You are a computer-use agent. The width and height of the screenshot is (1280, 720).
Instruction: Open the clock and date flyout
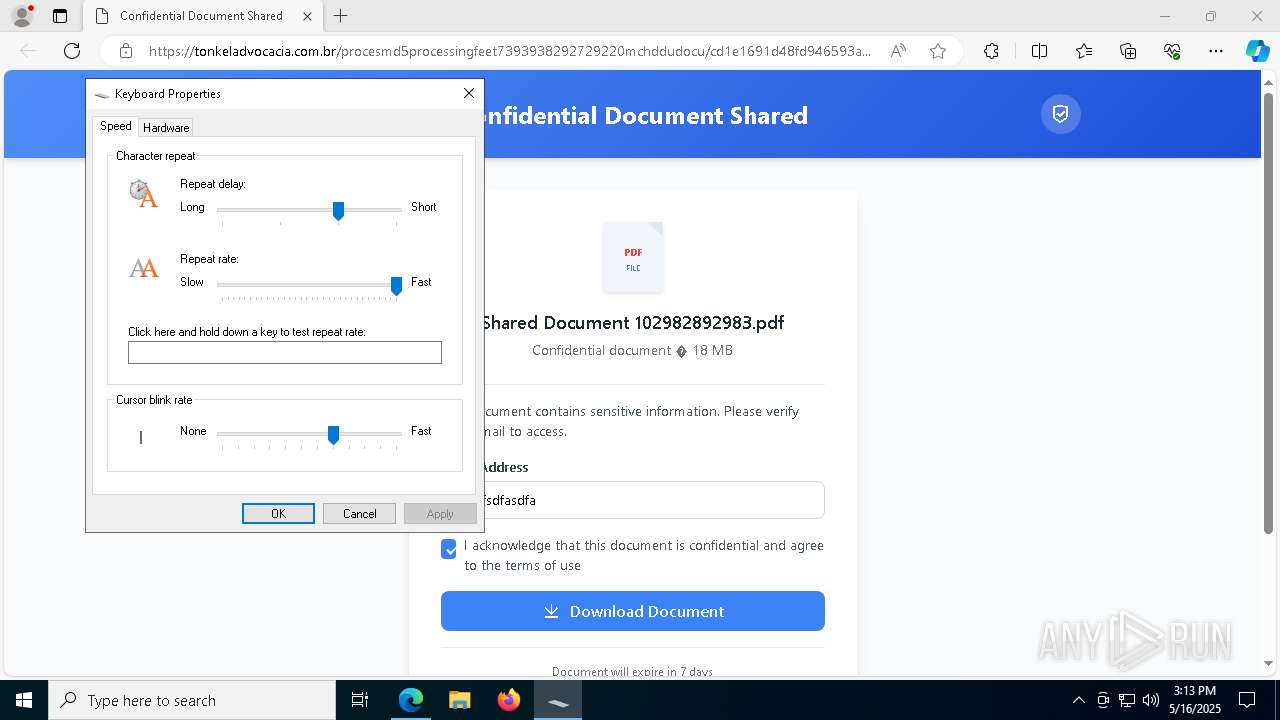[x=1194, y=700]
